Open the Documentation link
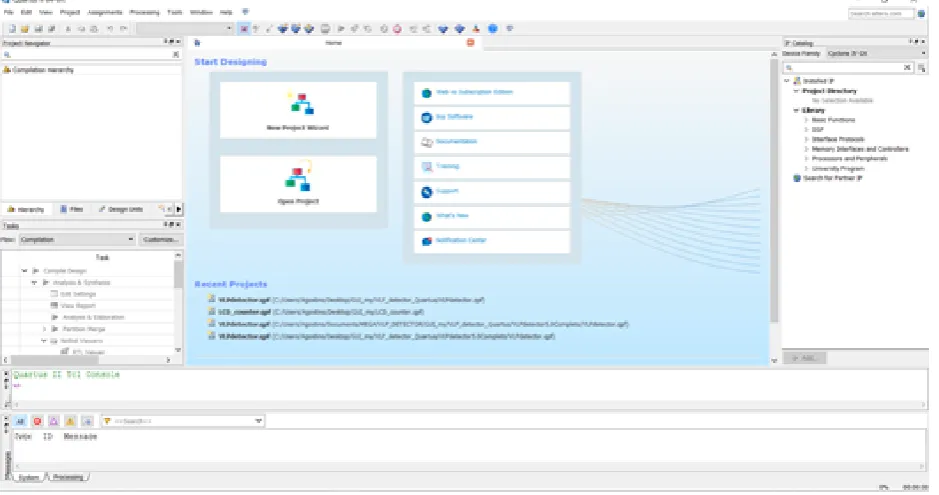This screenshot has width=939, height=495. 456,142
